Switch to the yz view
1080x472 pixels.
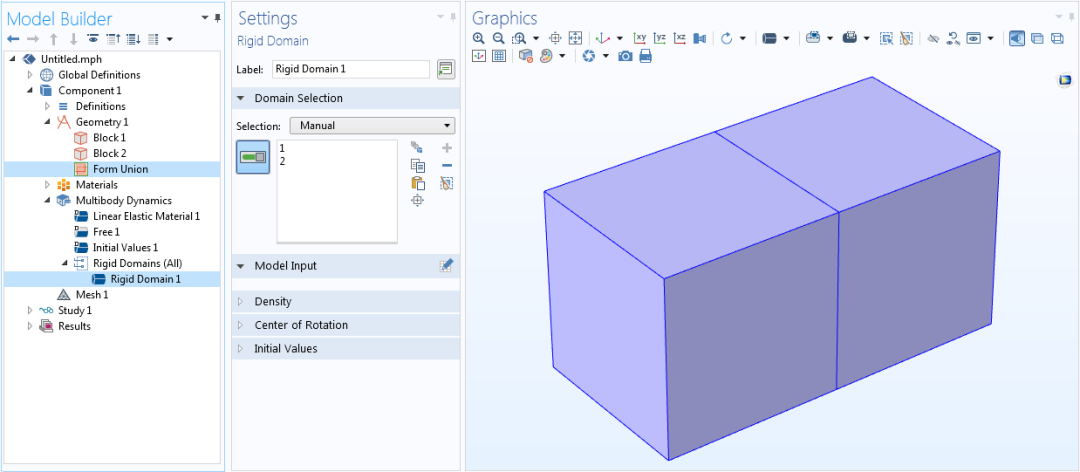coord(660,39)
